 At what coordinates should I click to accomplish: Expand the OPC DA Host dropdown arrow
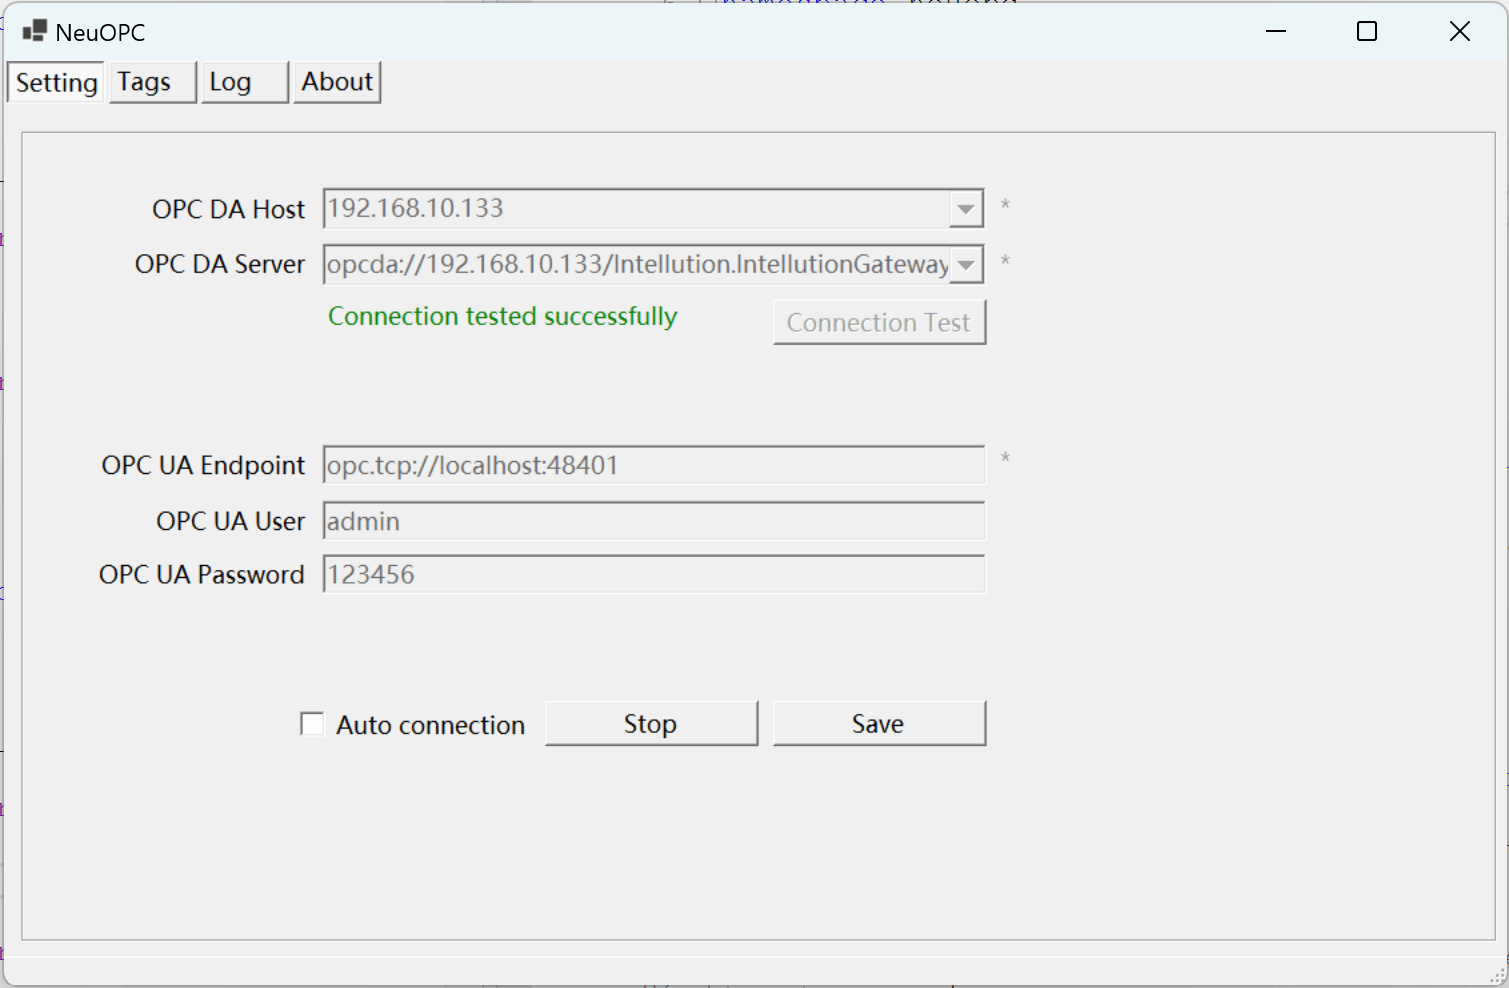965,209
